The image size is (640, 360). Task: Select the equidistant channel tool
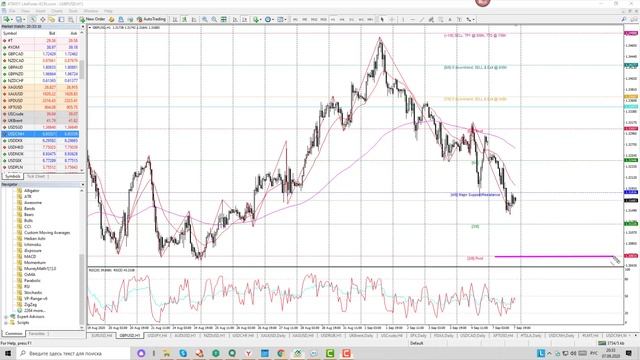[x=431, y=19]
